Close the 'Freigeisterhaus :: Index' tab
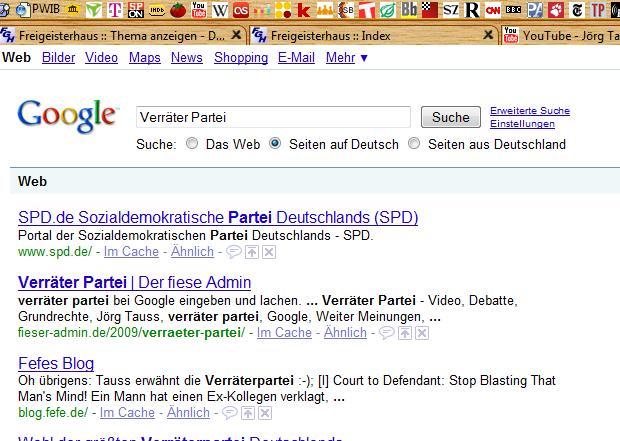Viewport: 620px width, 441px height. pos(488,35)
